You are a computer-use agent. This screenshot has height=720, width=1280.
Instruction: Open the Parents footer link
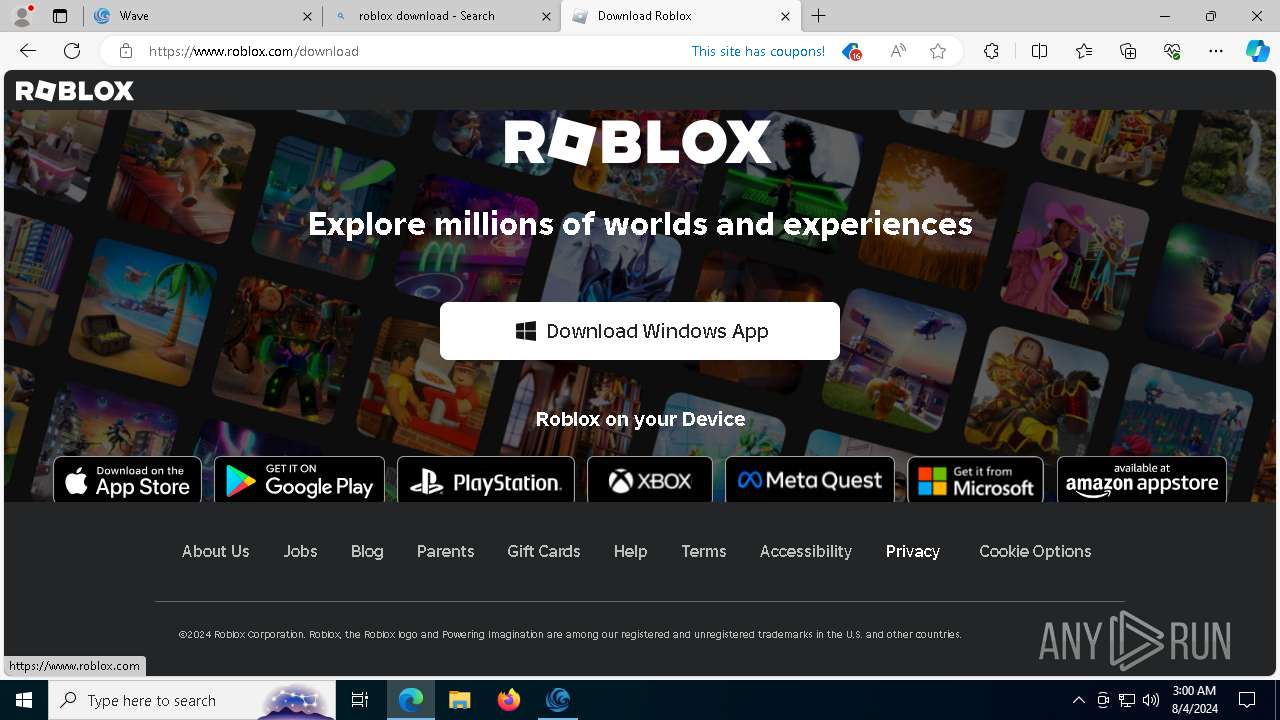(x=445, y=551)
